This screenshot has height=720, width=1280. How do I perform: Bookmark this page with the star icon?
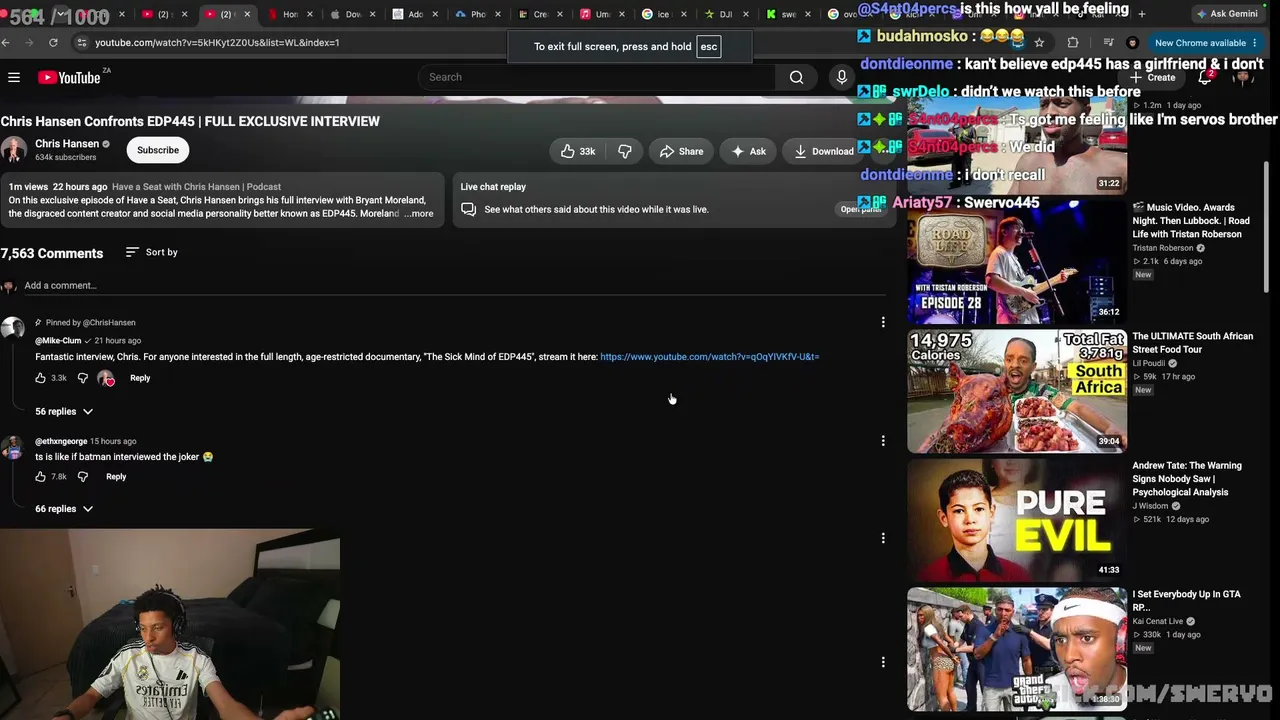coord(1039,43)
